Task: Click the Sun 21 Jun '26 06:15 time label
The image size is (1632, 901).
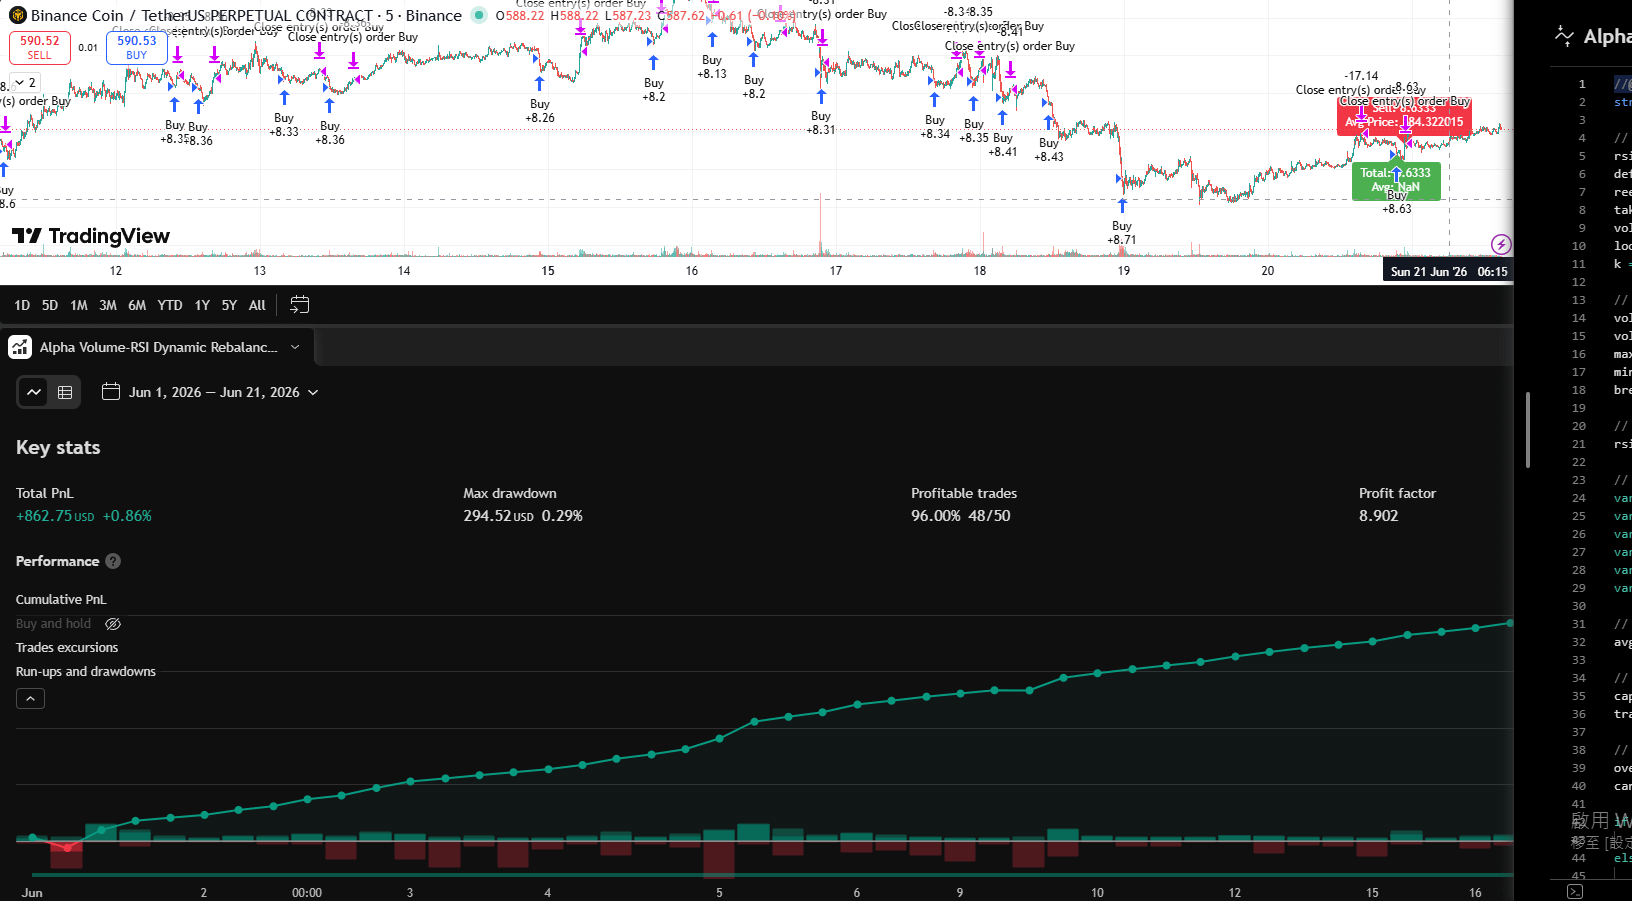Action: point(1449,271)
